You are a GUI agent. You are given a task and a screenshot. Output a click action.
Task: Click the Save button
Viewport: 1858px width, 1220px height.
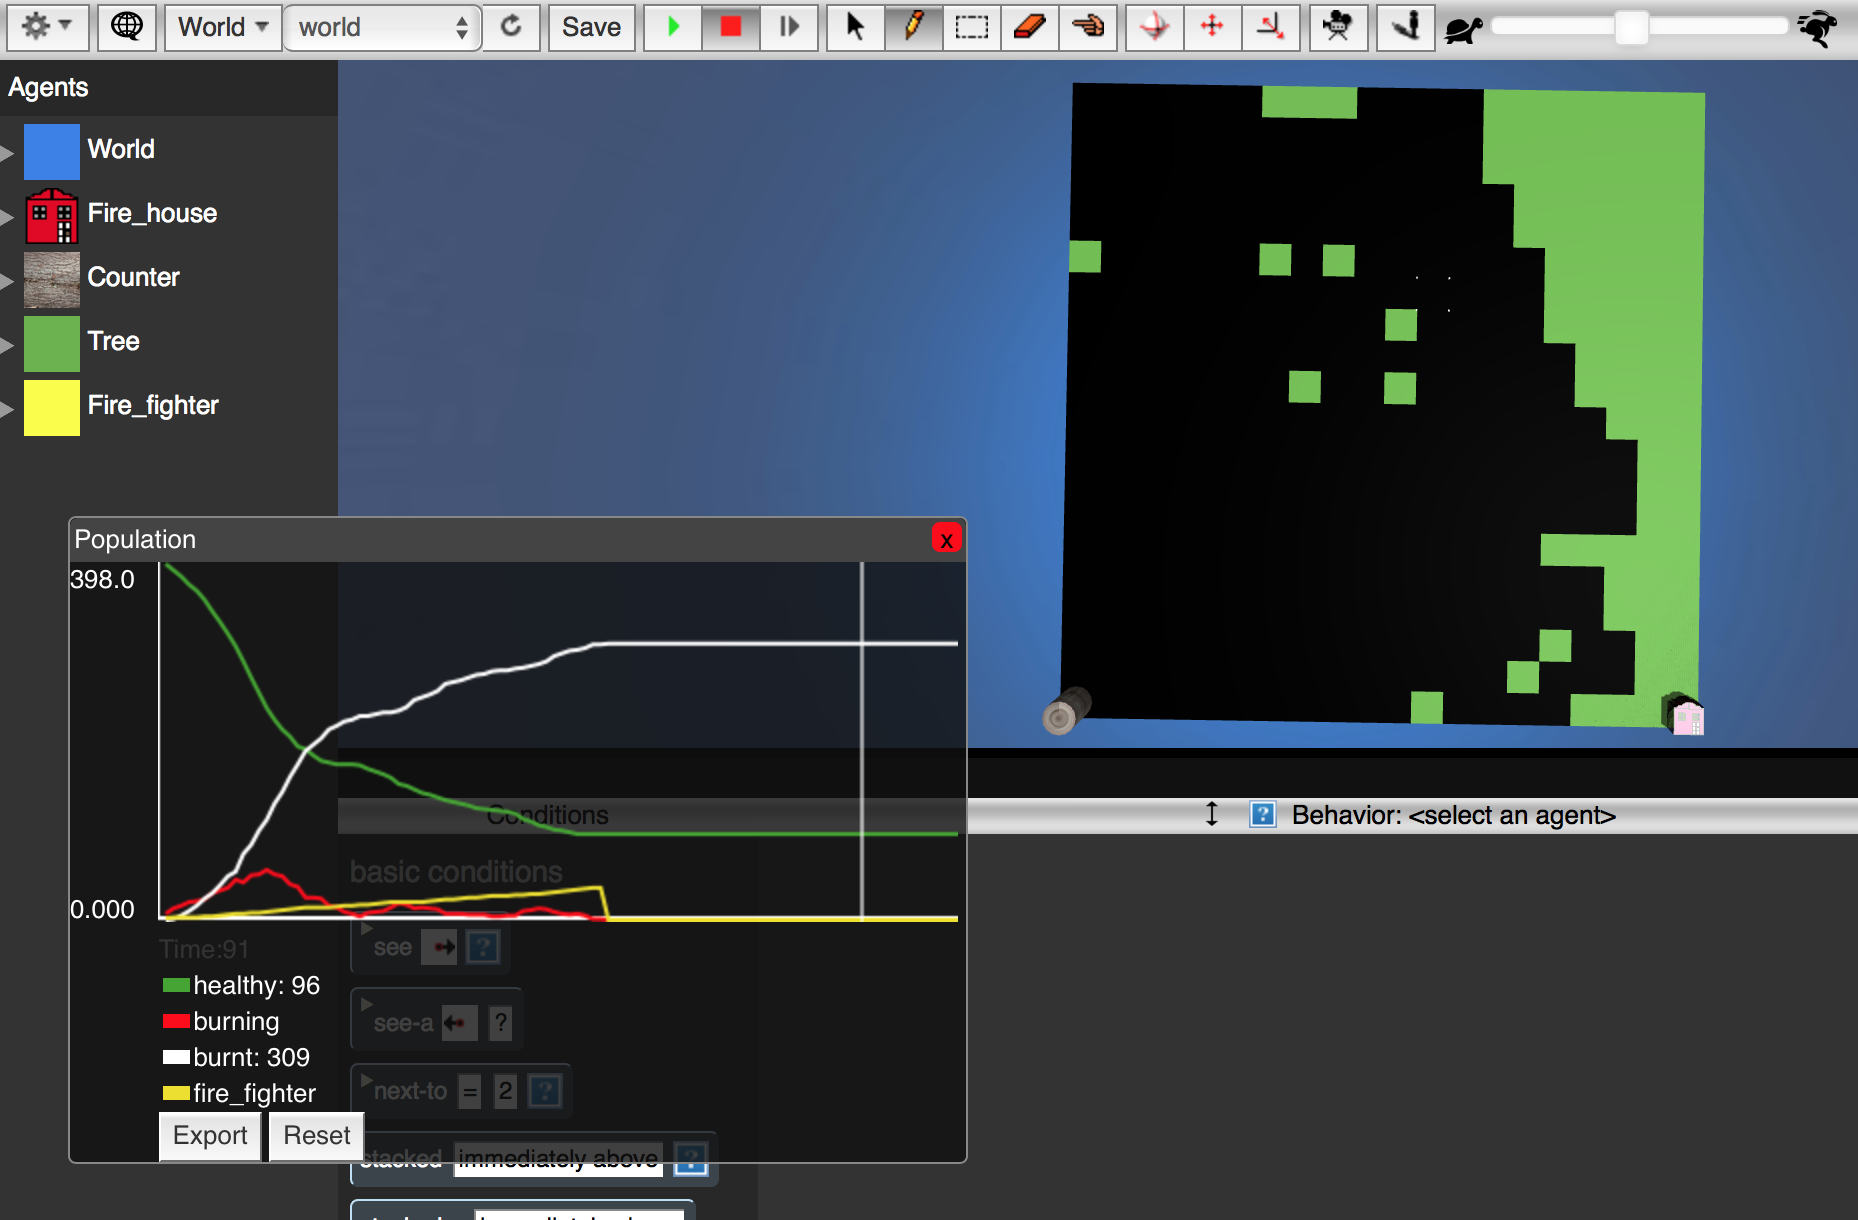(x=591, y=27)
